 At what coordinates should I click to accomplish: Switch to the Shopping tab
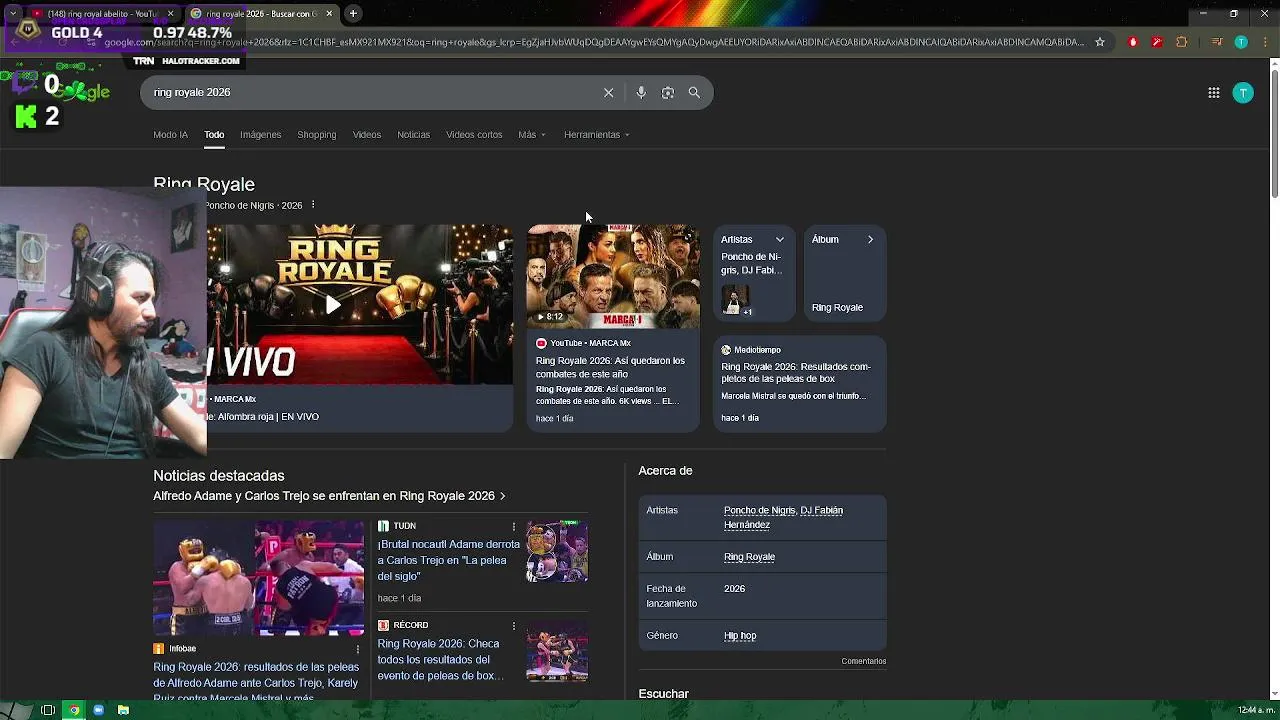click(316, 135)
